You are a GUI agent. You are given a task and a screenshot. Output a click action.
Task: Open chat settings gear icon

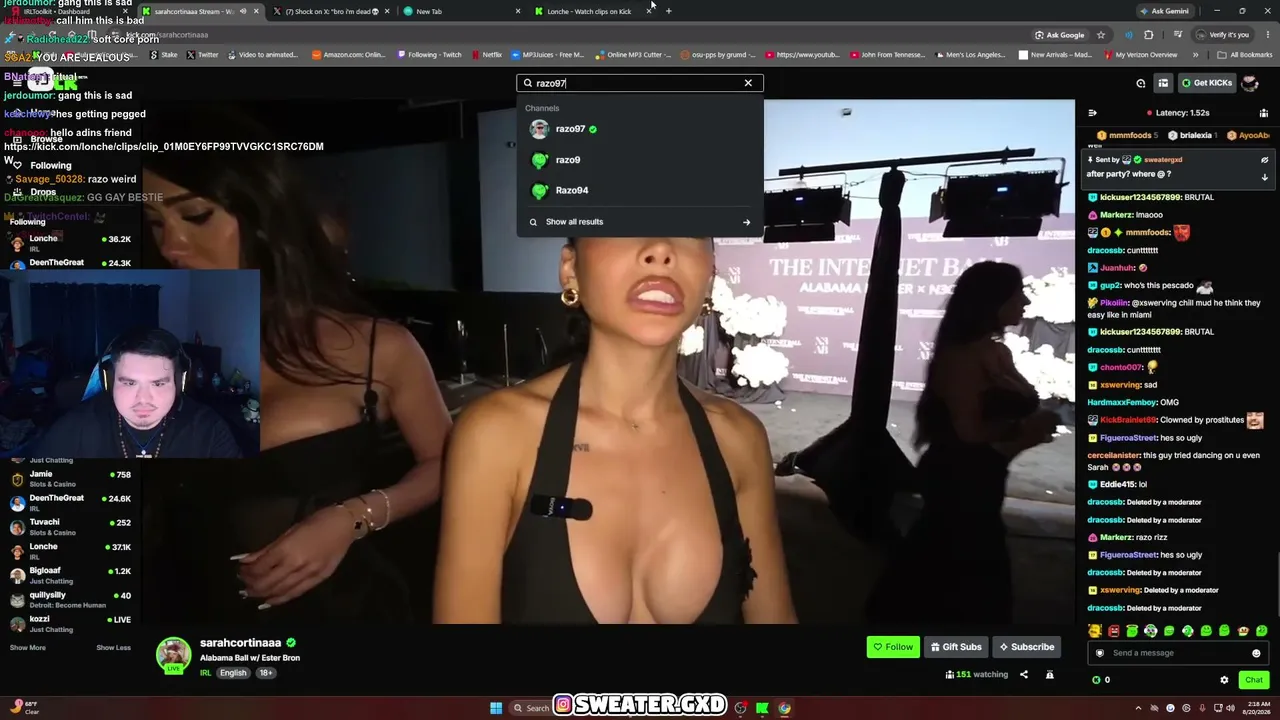coord(1224,680)
